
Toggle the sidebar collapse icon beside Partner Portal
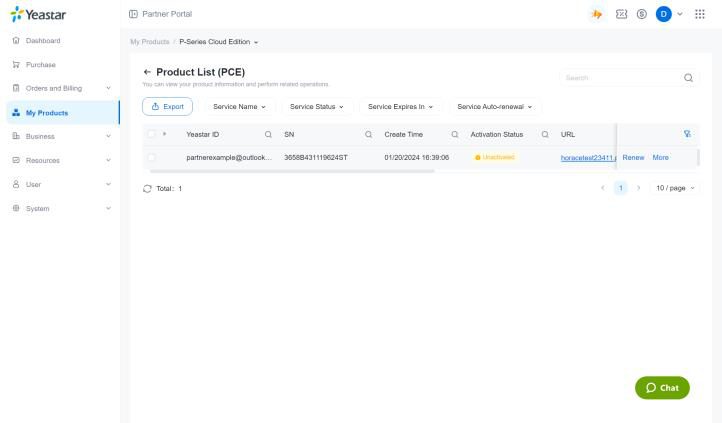[x=133, y=14]
